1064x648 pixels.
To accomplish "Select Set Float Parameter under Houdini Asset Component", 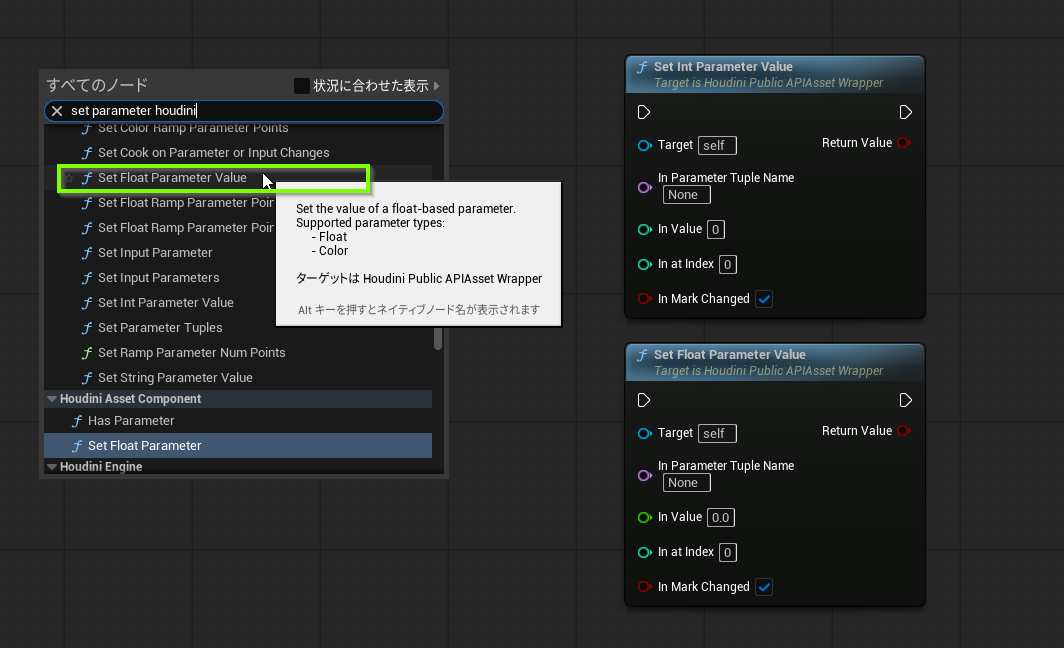I will [x=144, y=446].
